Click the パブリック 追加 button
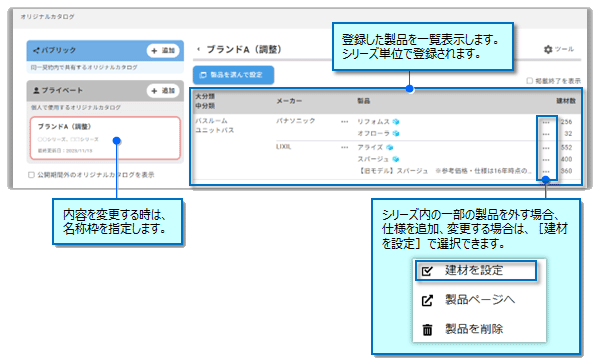Screen dimensions: 600x364 [163, 51]
